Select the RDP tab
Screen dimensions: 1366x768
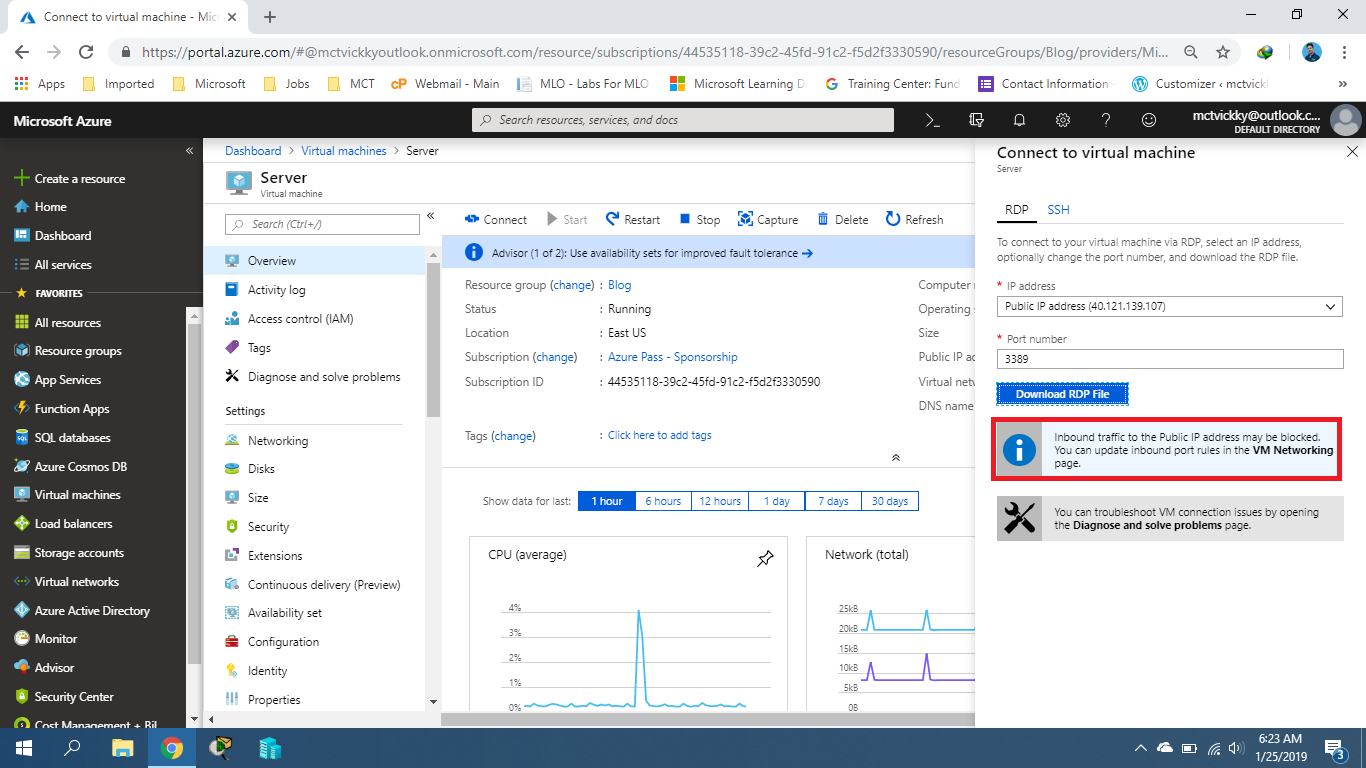coord(1016,210)
